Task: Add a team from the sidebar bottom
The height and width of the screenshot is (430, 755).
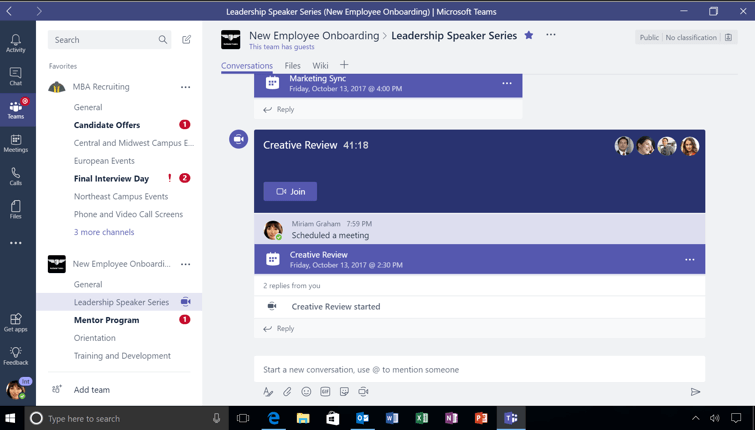Action: 91,390
